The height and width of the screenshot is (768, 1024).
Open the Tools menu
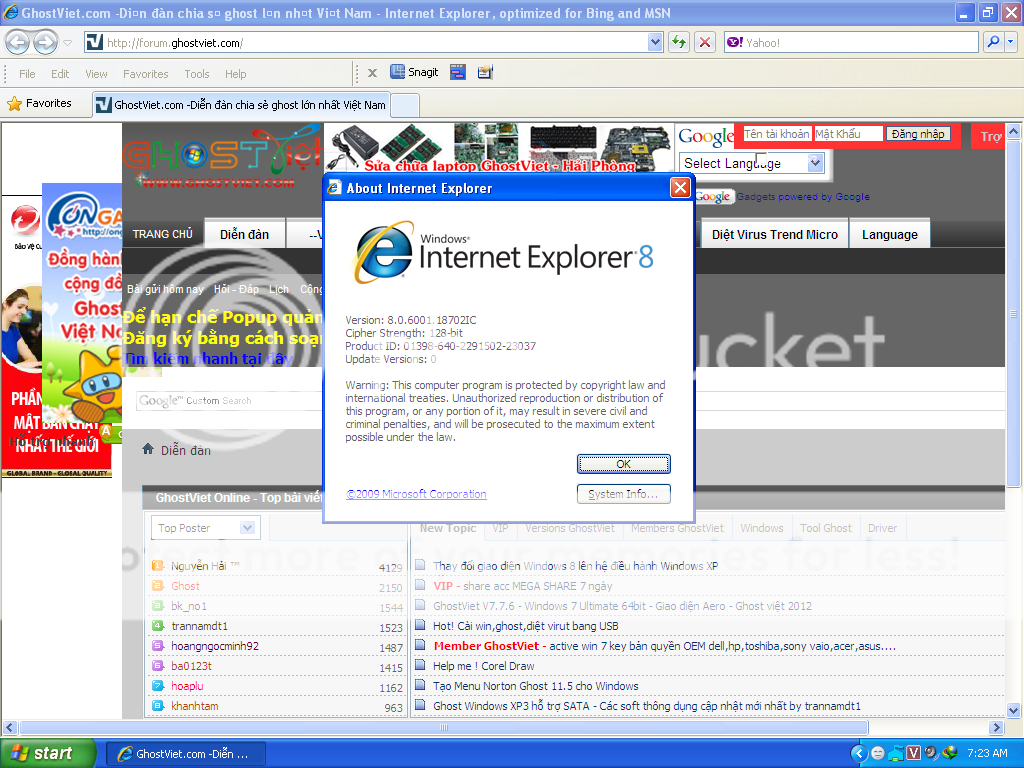[197, 74]
